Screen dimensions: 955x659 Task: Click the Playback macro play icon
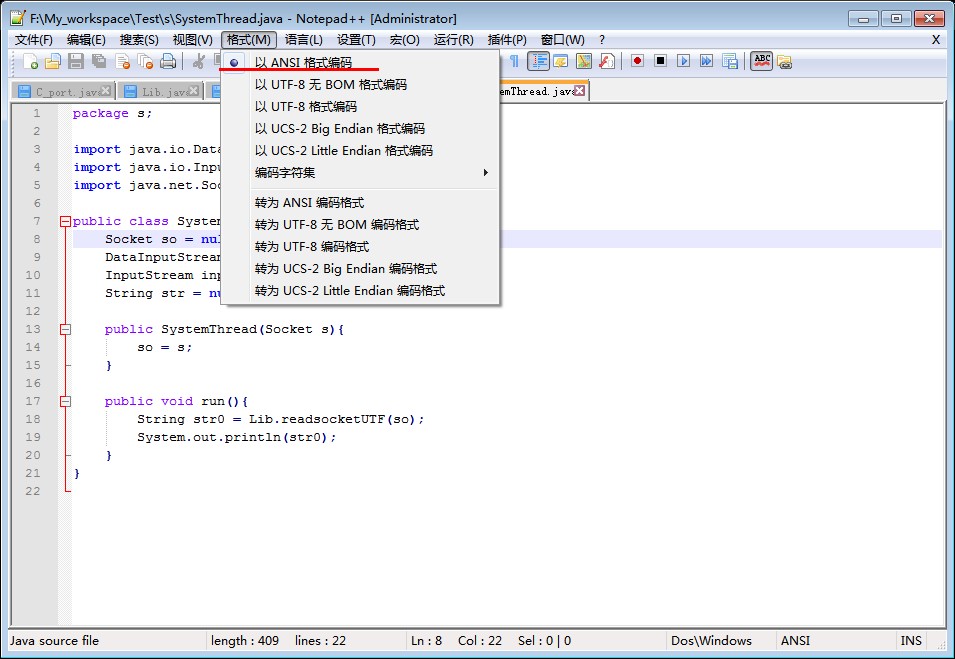pos(683,61)
